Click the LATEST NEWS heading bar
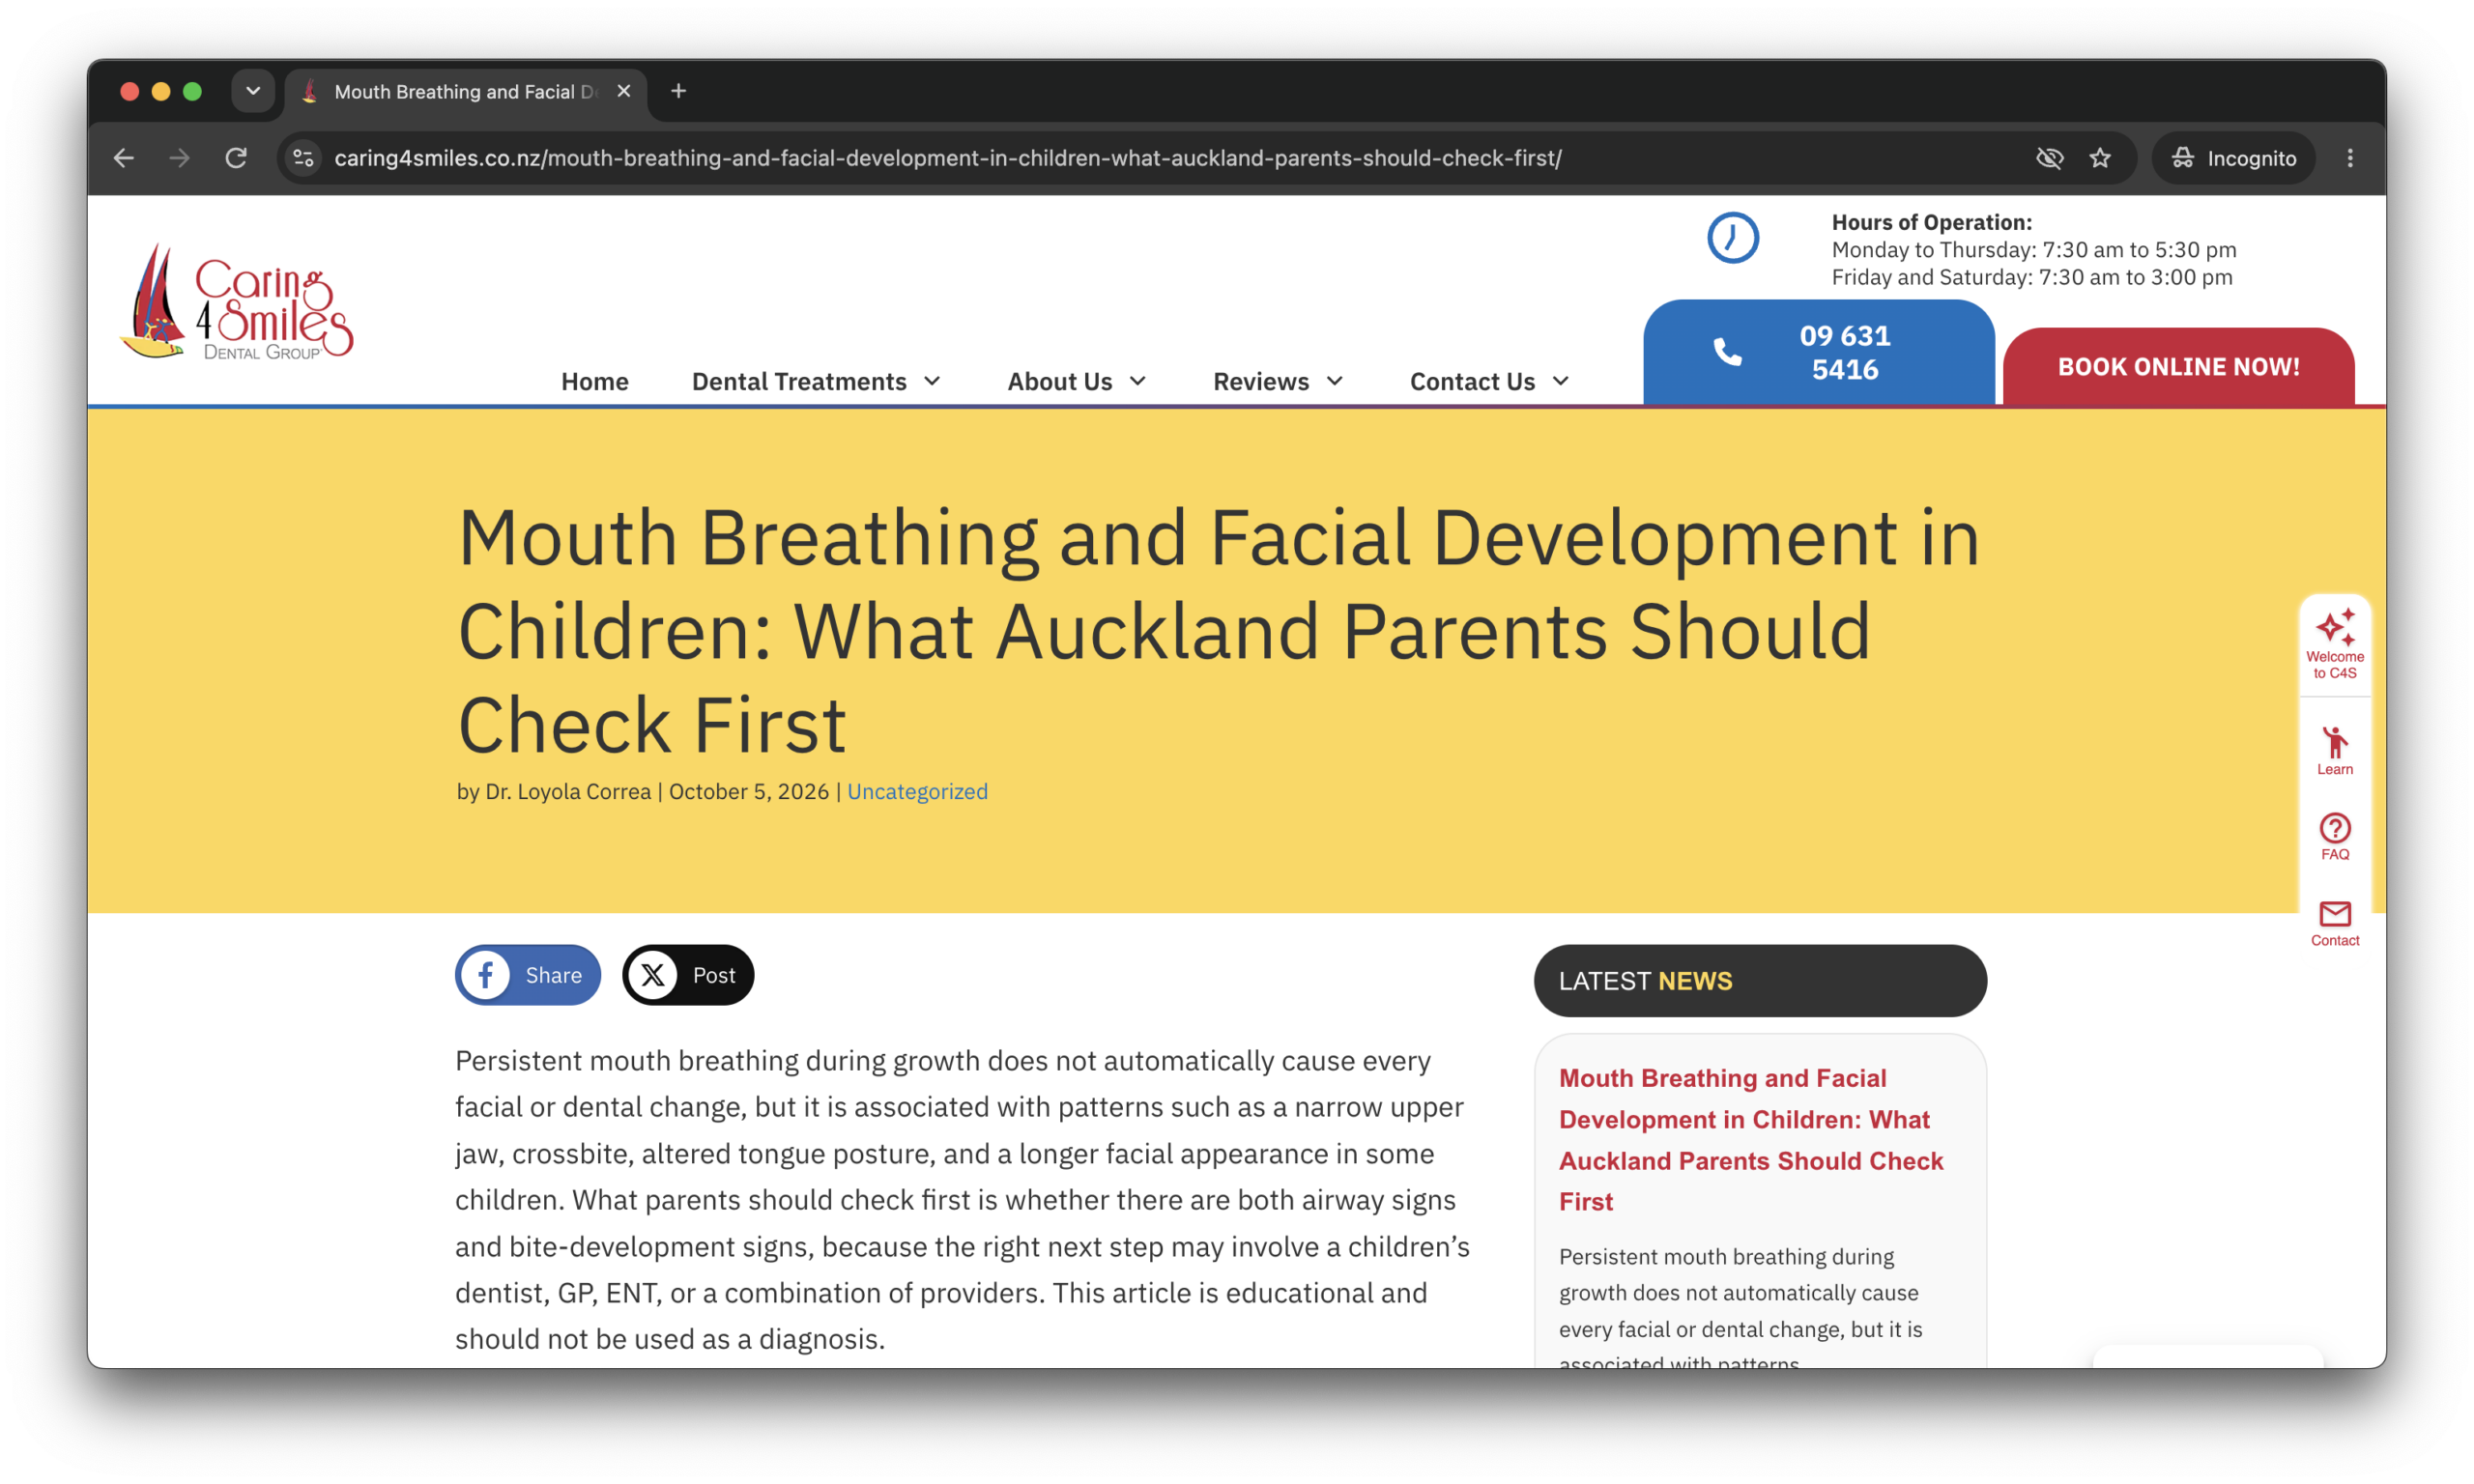This screenshot has width=2474, height=1484. pyautogui.click(x=1760, y=981)
